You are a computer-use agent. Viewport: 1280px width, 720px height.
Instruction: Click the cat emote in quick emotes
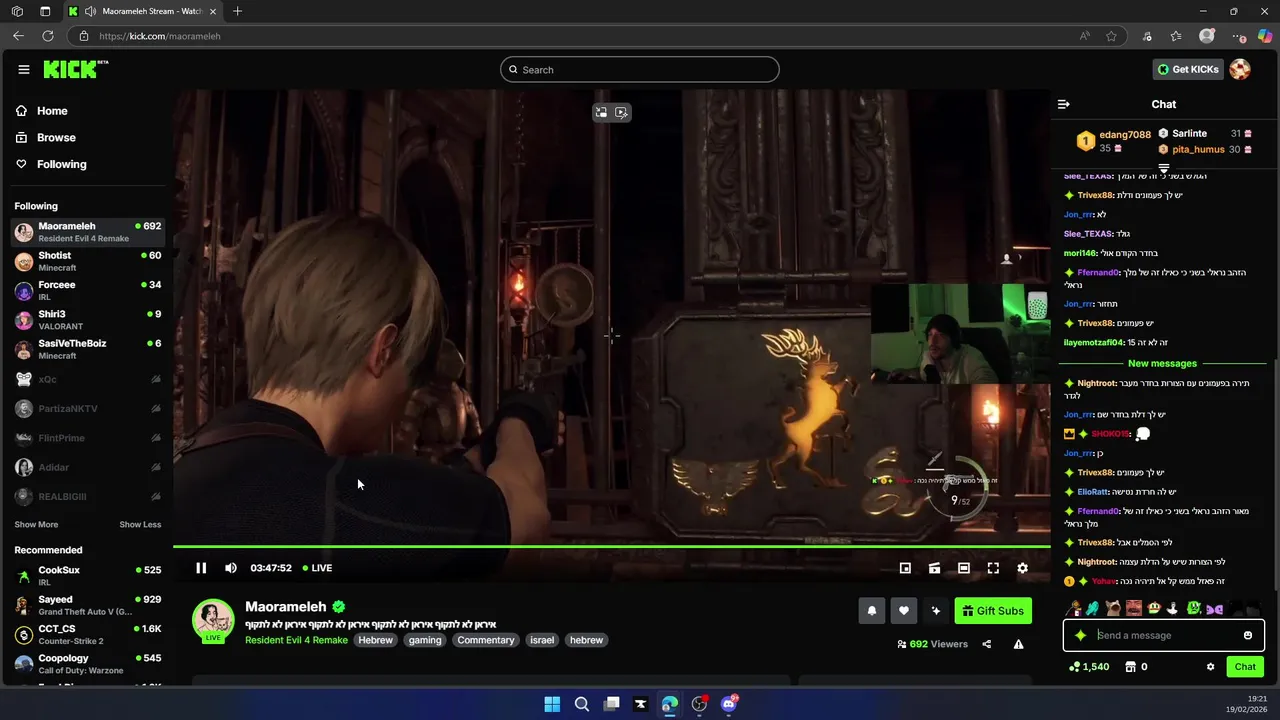point(1113,608)
